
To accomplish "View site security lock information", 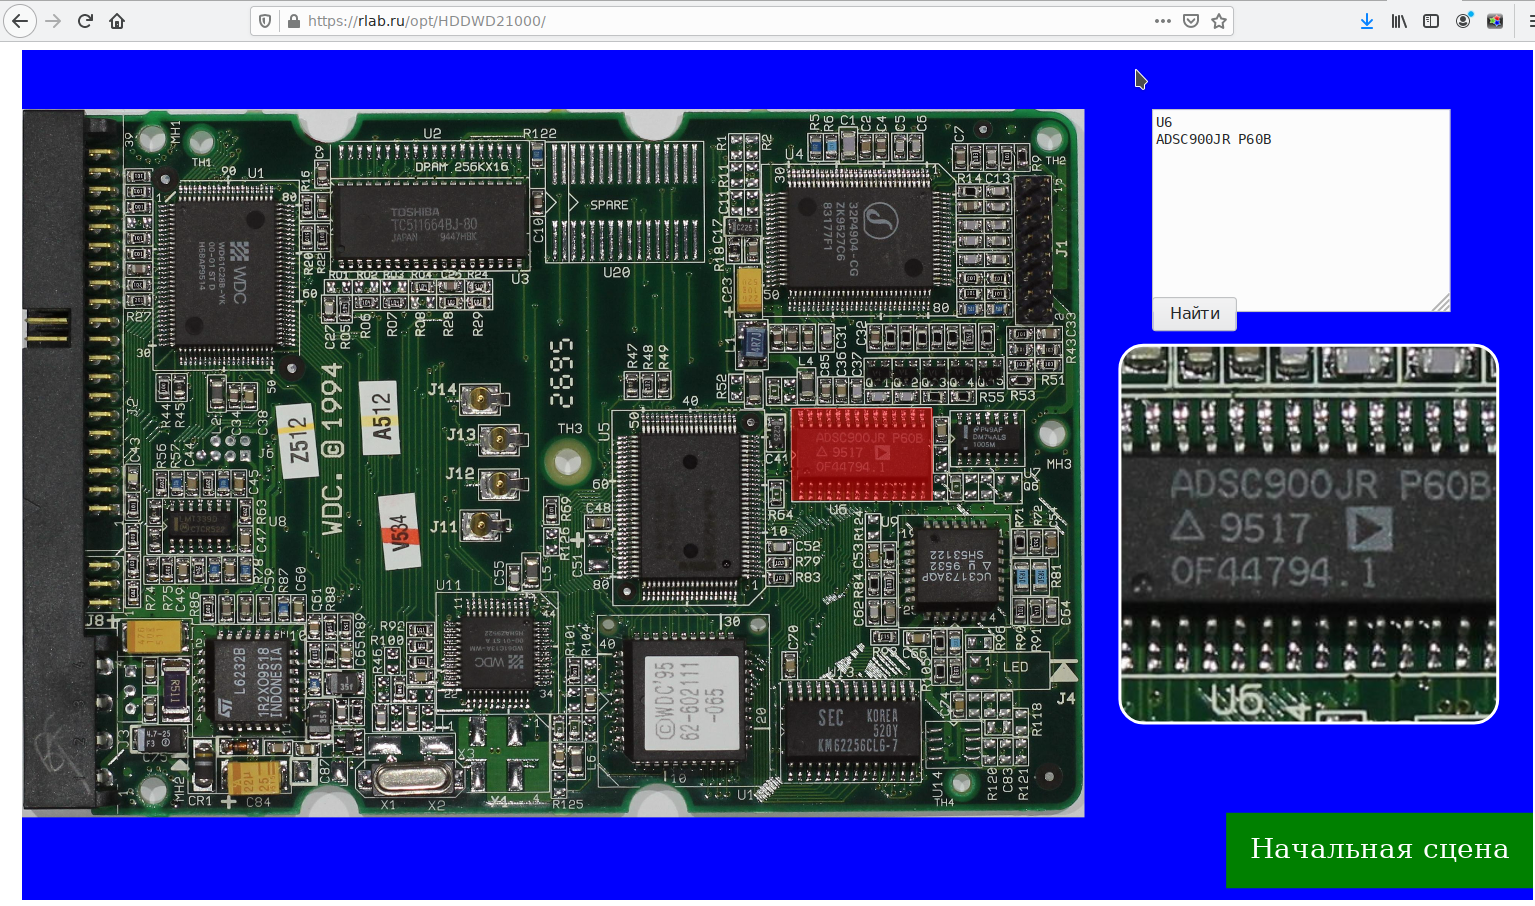I will tap(293, 21).
